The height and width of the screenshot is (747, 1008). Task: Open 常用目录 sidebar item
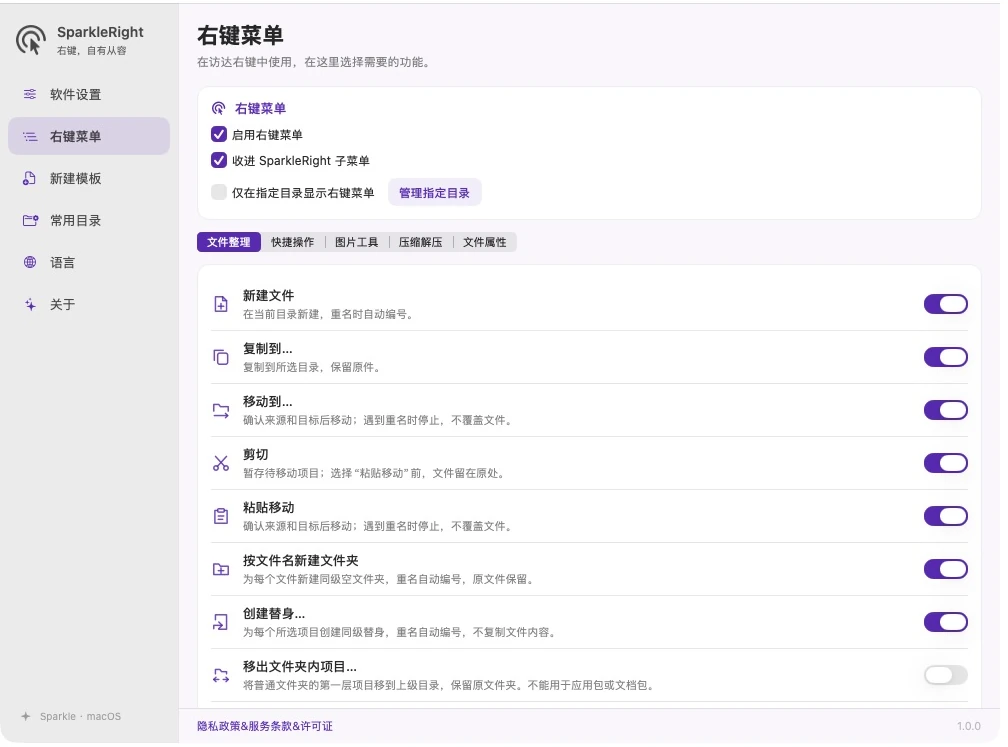tap(89, 220)
